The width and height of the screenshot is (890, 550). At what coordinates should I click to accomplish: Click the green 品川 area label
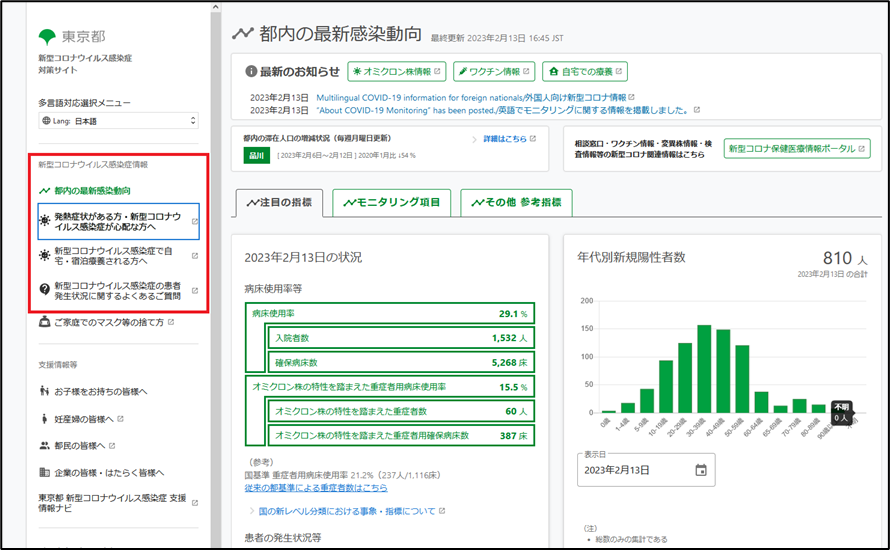coord(257,155)
